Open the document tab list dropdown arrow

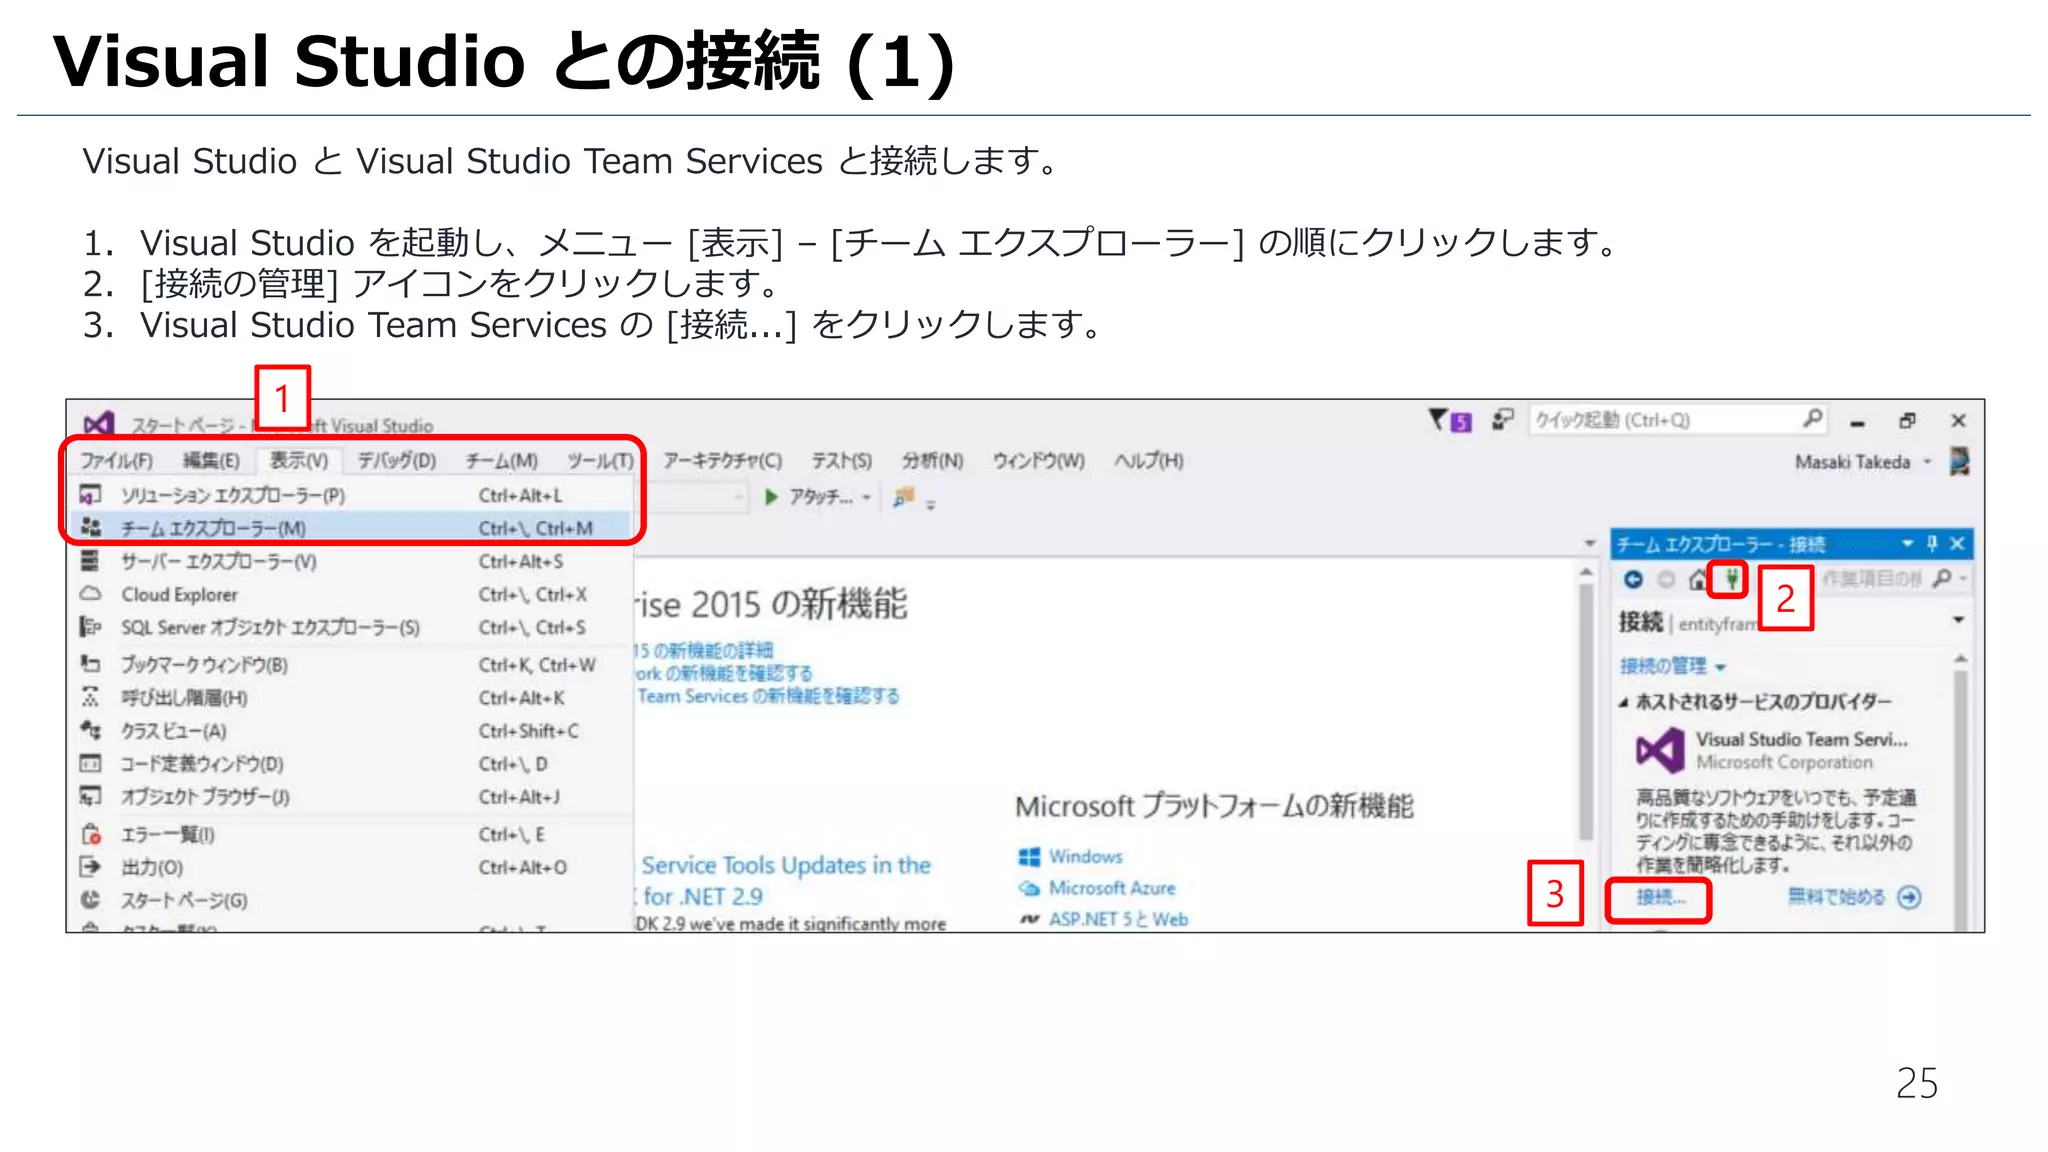pos(1589,543)
